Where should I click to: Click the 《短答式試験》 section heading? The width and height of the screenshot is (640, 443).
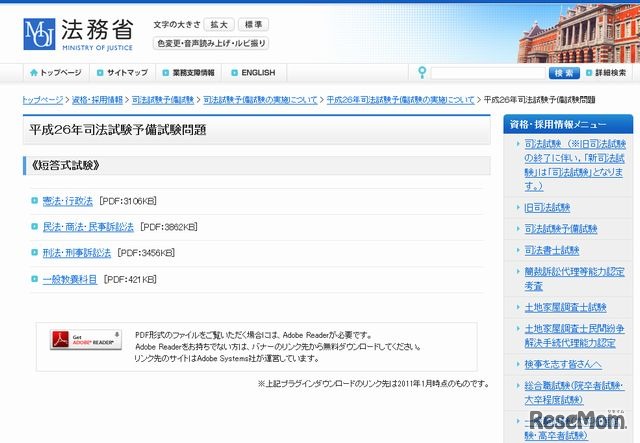click(x=65, y=165)
